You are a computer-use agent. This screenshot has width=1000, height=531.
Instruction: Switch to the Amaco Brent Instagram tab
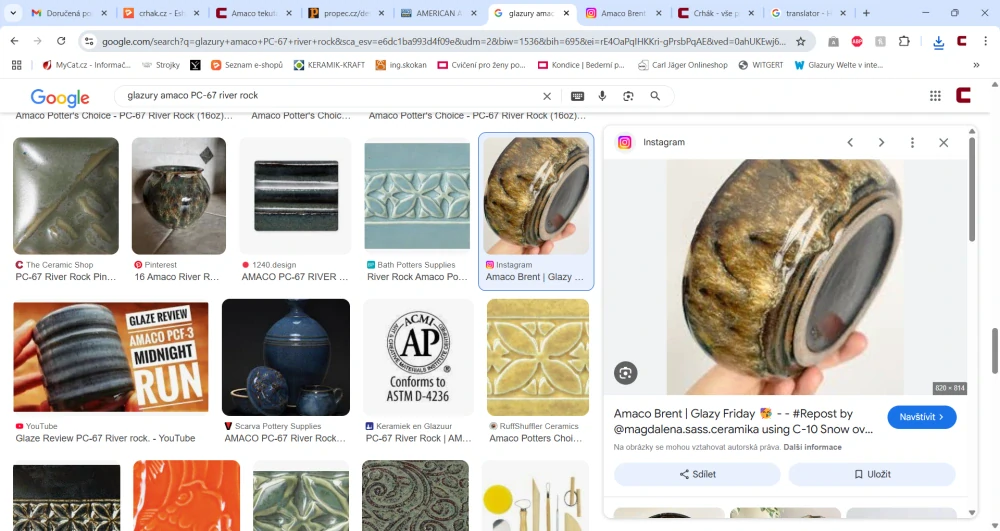tap(623, 13)
